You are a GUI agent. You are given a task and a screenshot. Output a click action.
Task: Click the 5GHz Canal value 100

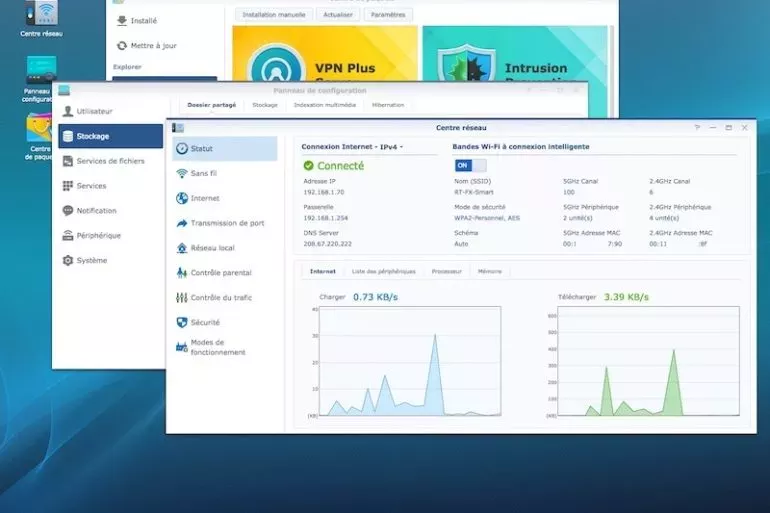(x=569, y=192)
